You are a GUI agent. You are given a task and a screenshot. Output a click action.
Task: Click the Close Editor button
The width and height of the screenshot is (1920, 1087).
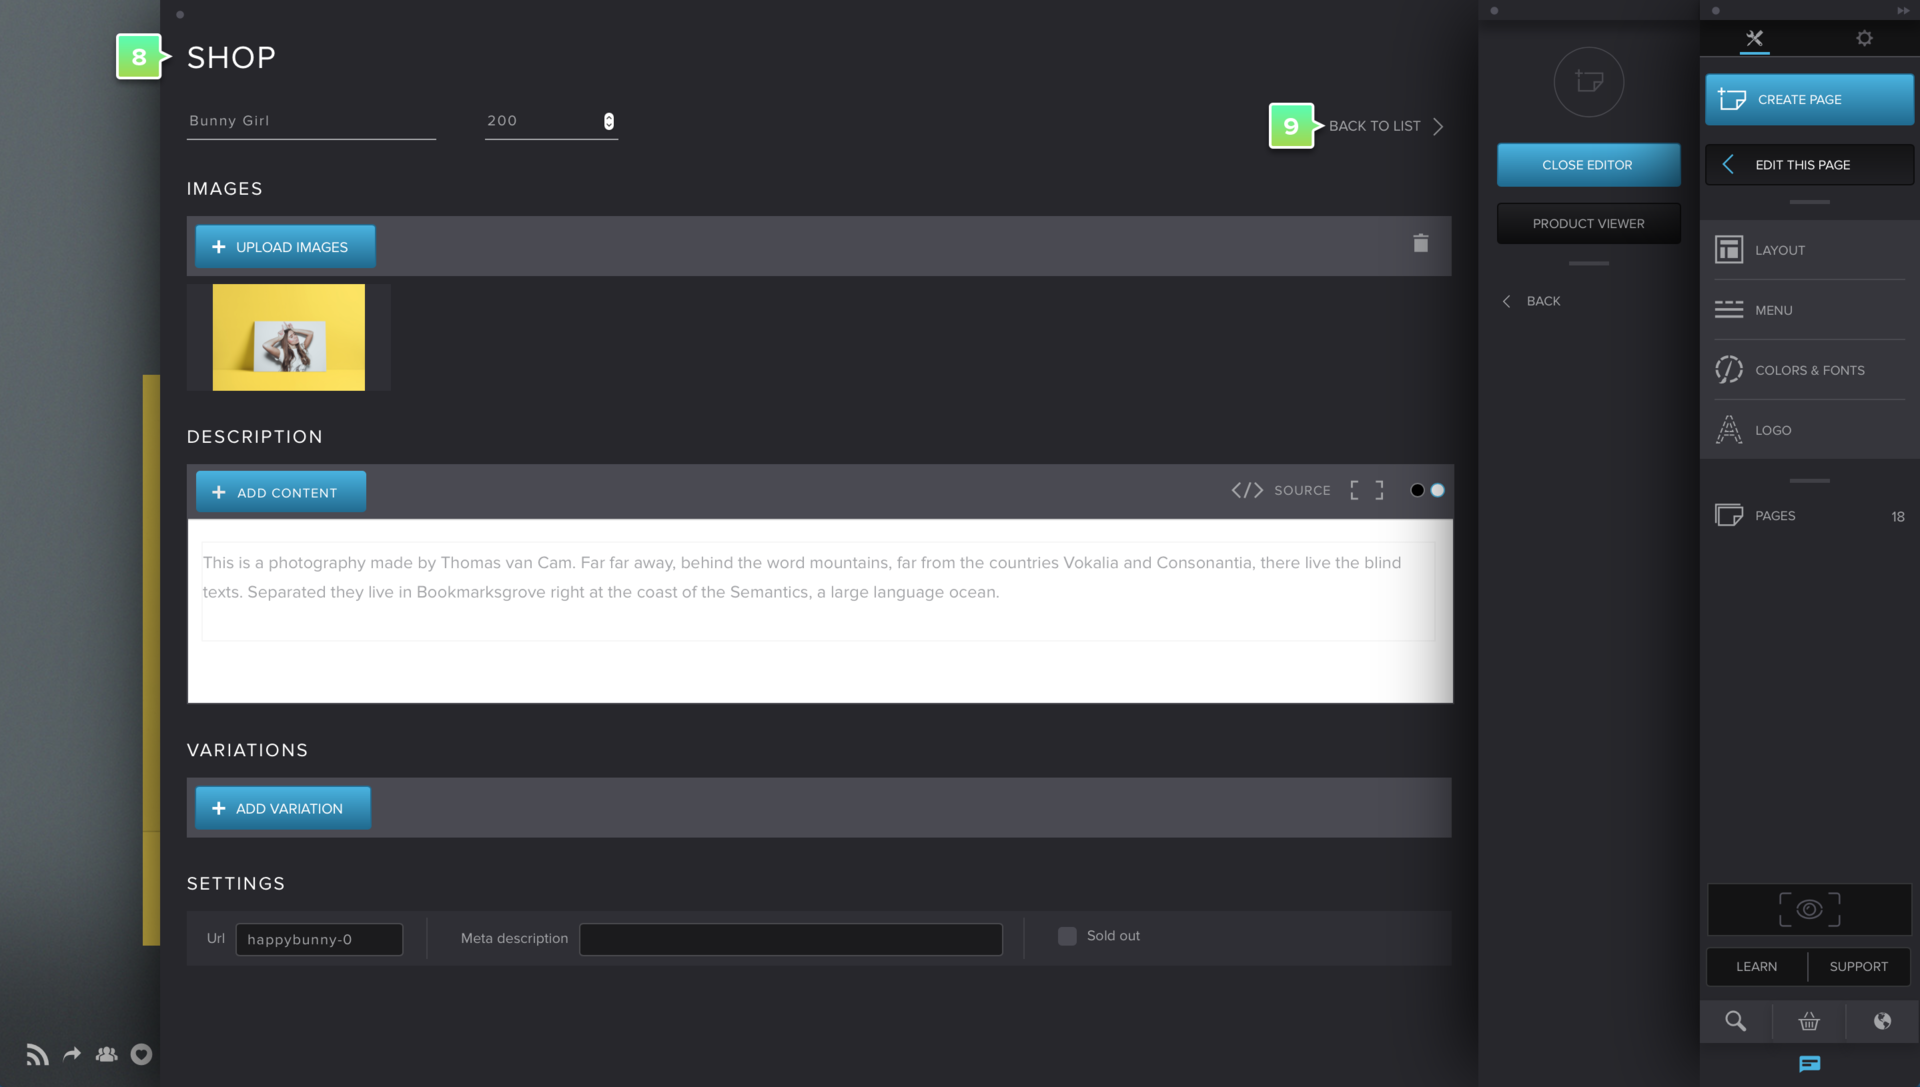[1588, 165]
